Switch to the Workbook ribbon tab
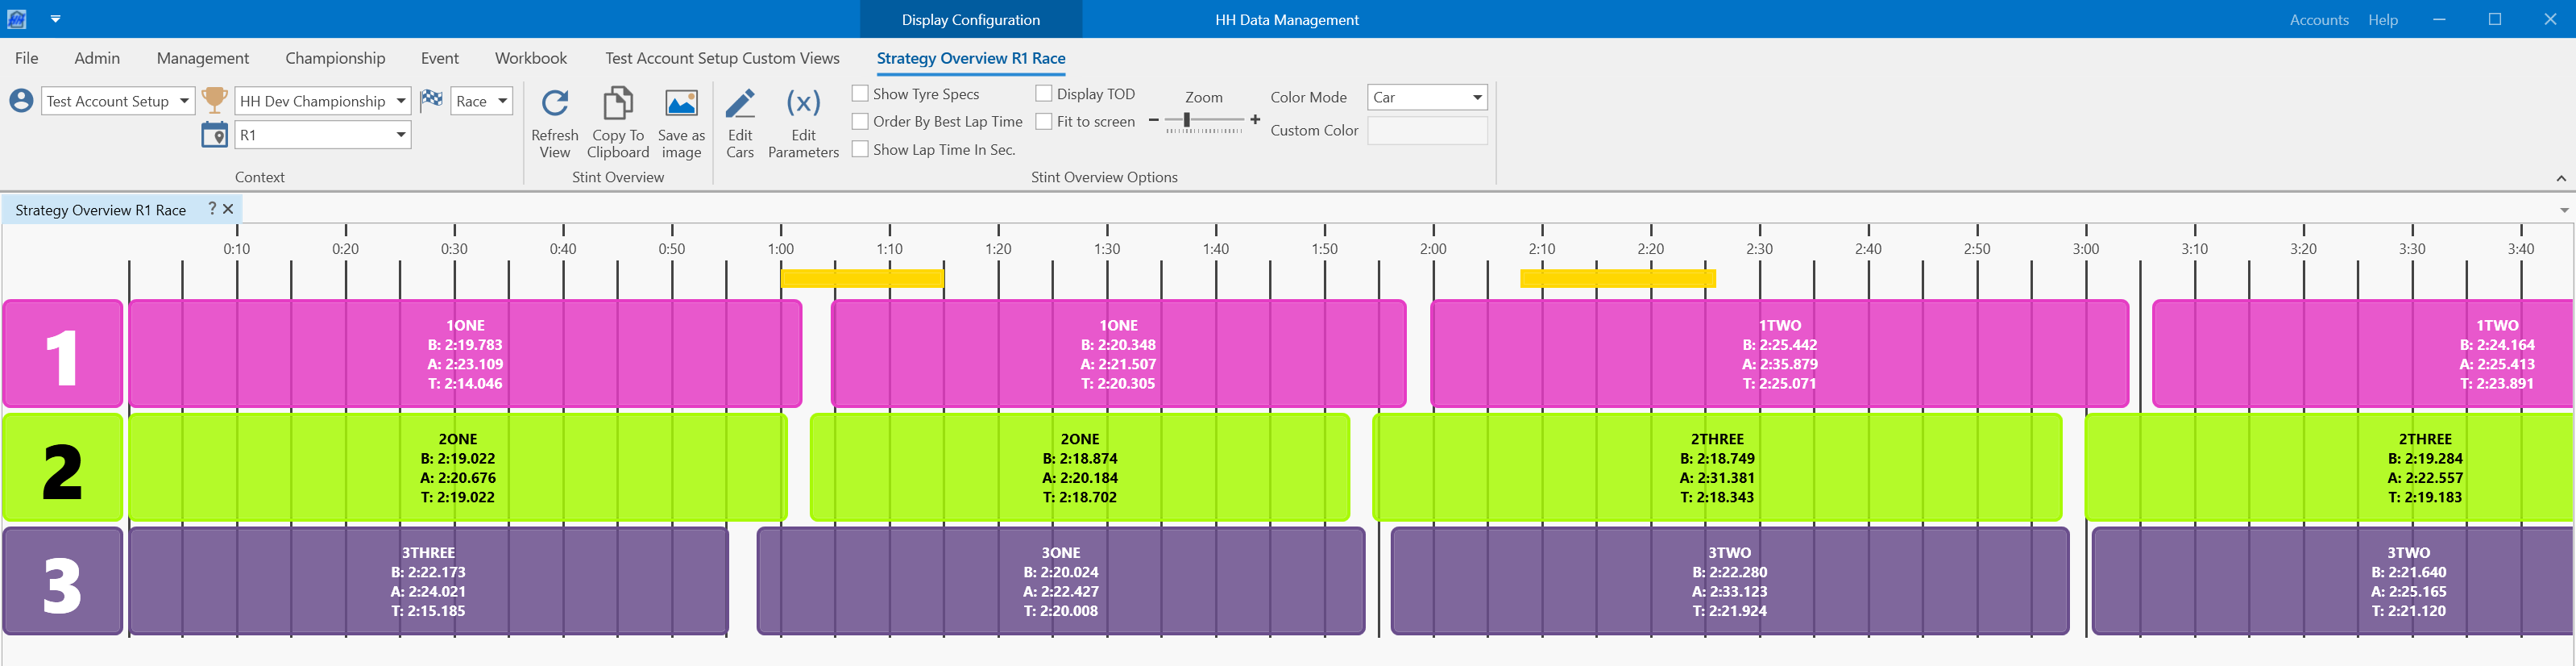2576x666 pixels. click(530, 58)
